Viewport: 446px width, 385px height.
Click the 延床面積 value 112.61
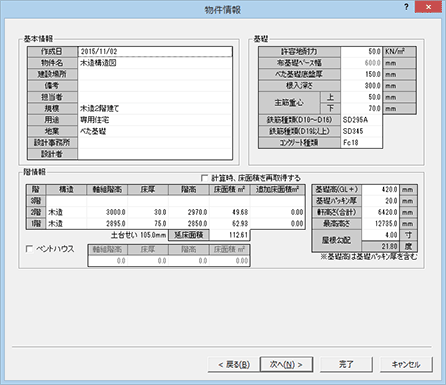[x=230, y=235]
